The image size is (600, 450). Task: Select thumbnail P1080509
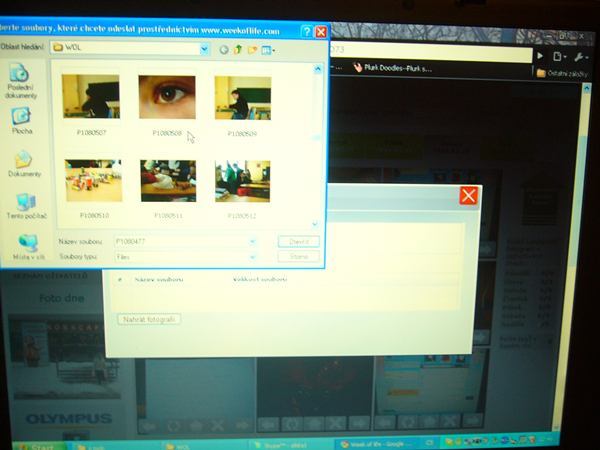click(243, 106)
